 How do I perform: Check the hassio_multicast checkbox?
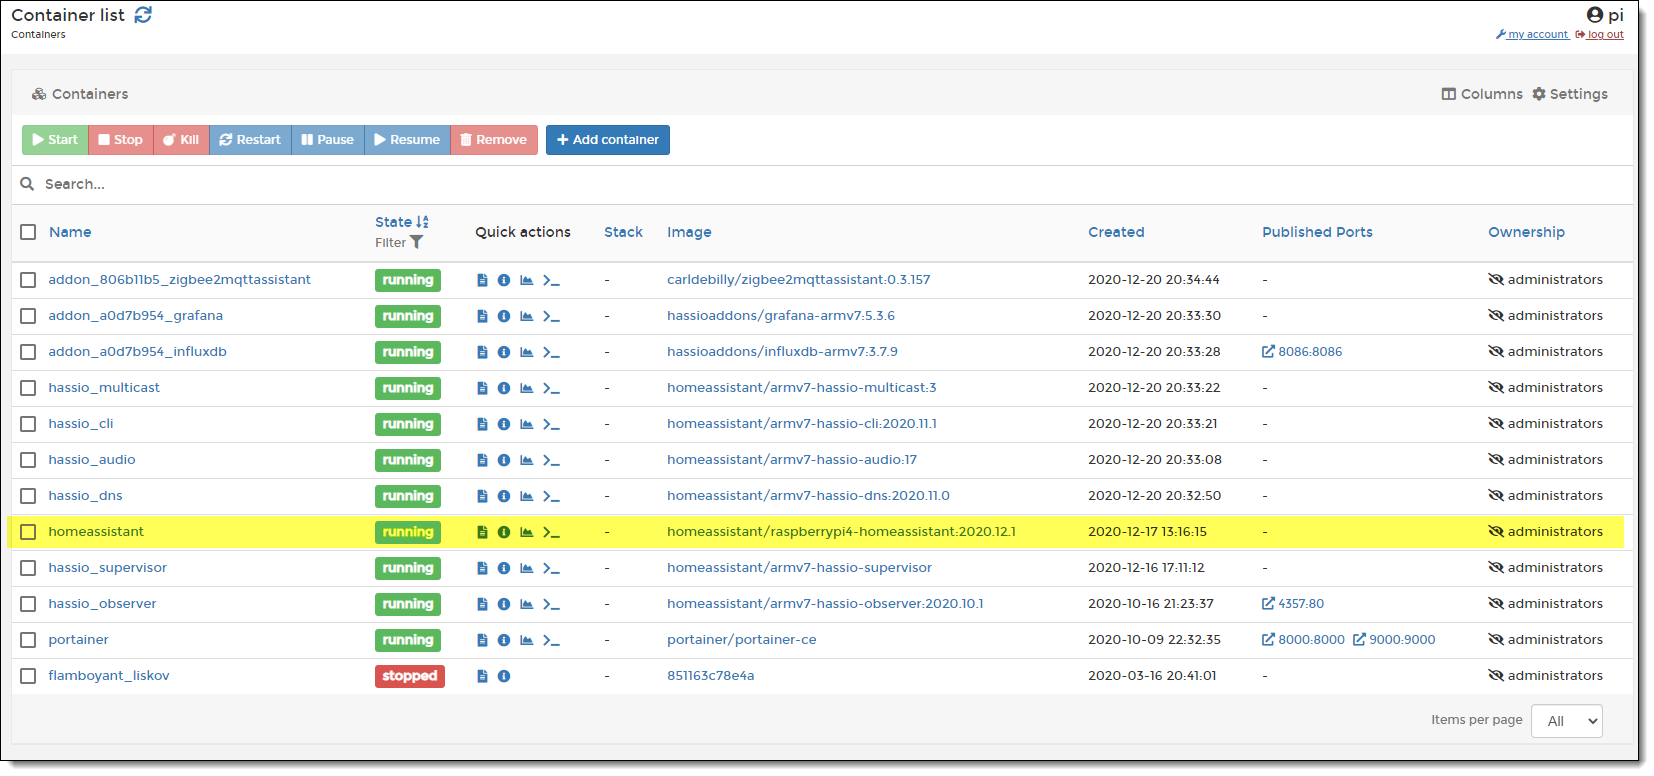pos(28,388)
